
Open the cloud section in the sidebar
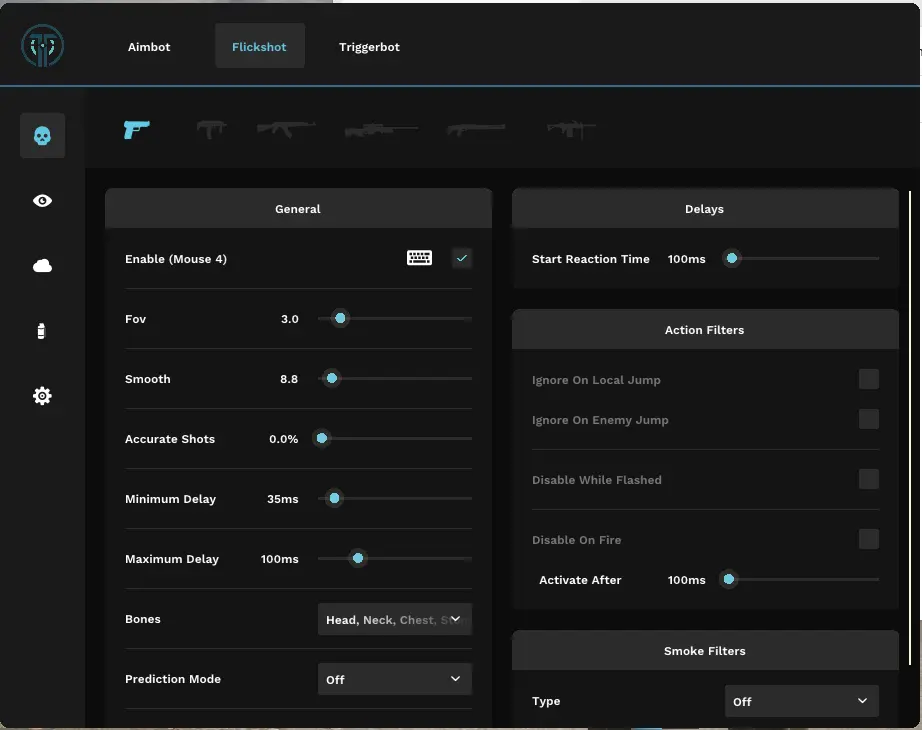42,266
